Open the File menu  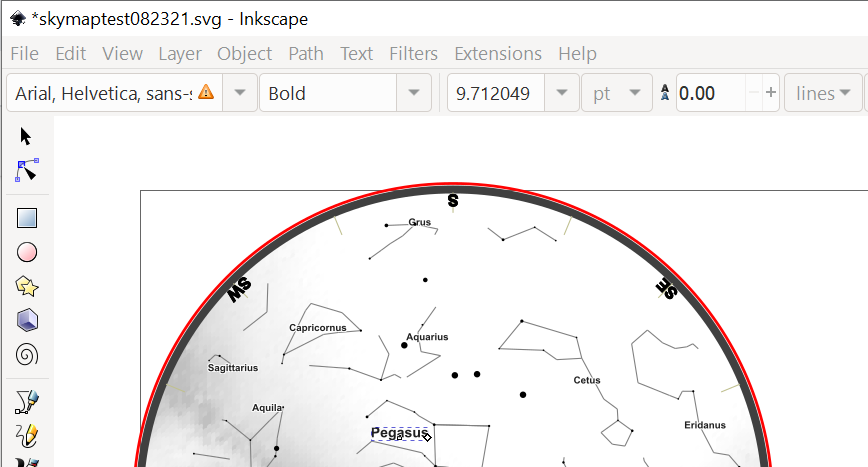click(x=24, y=54)
